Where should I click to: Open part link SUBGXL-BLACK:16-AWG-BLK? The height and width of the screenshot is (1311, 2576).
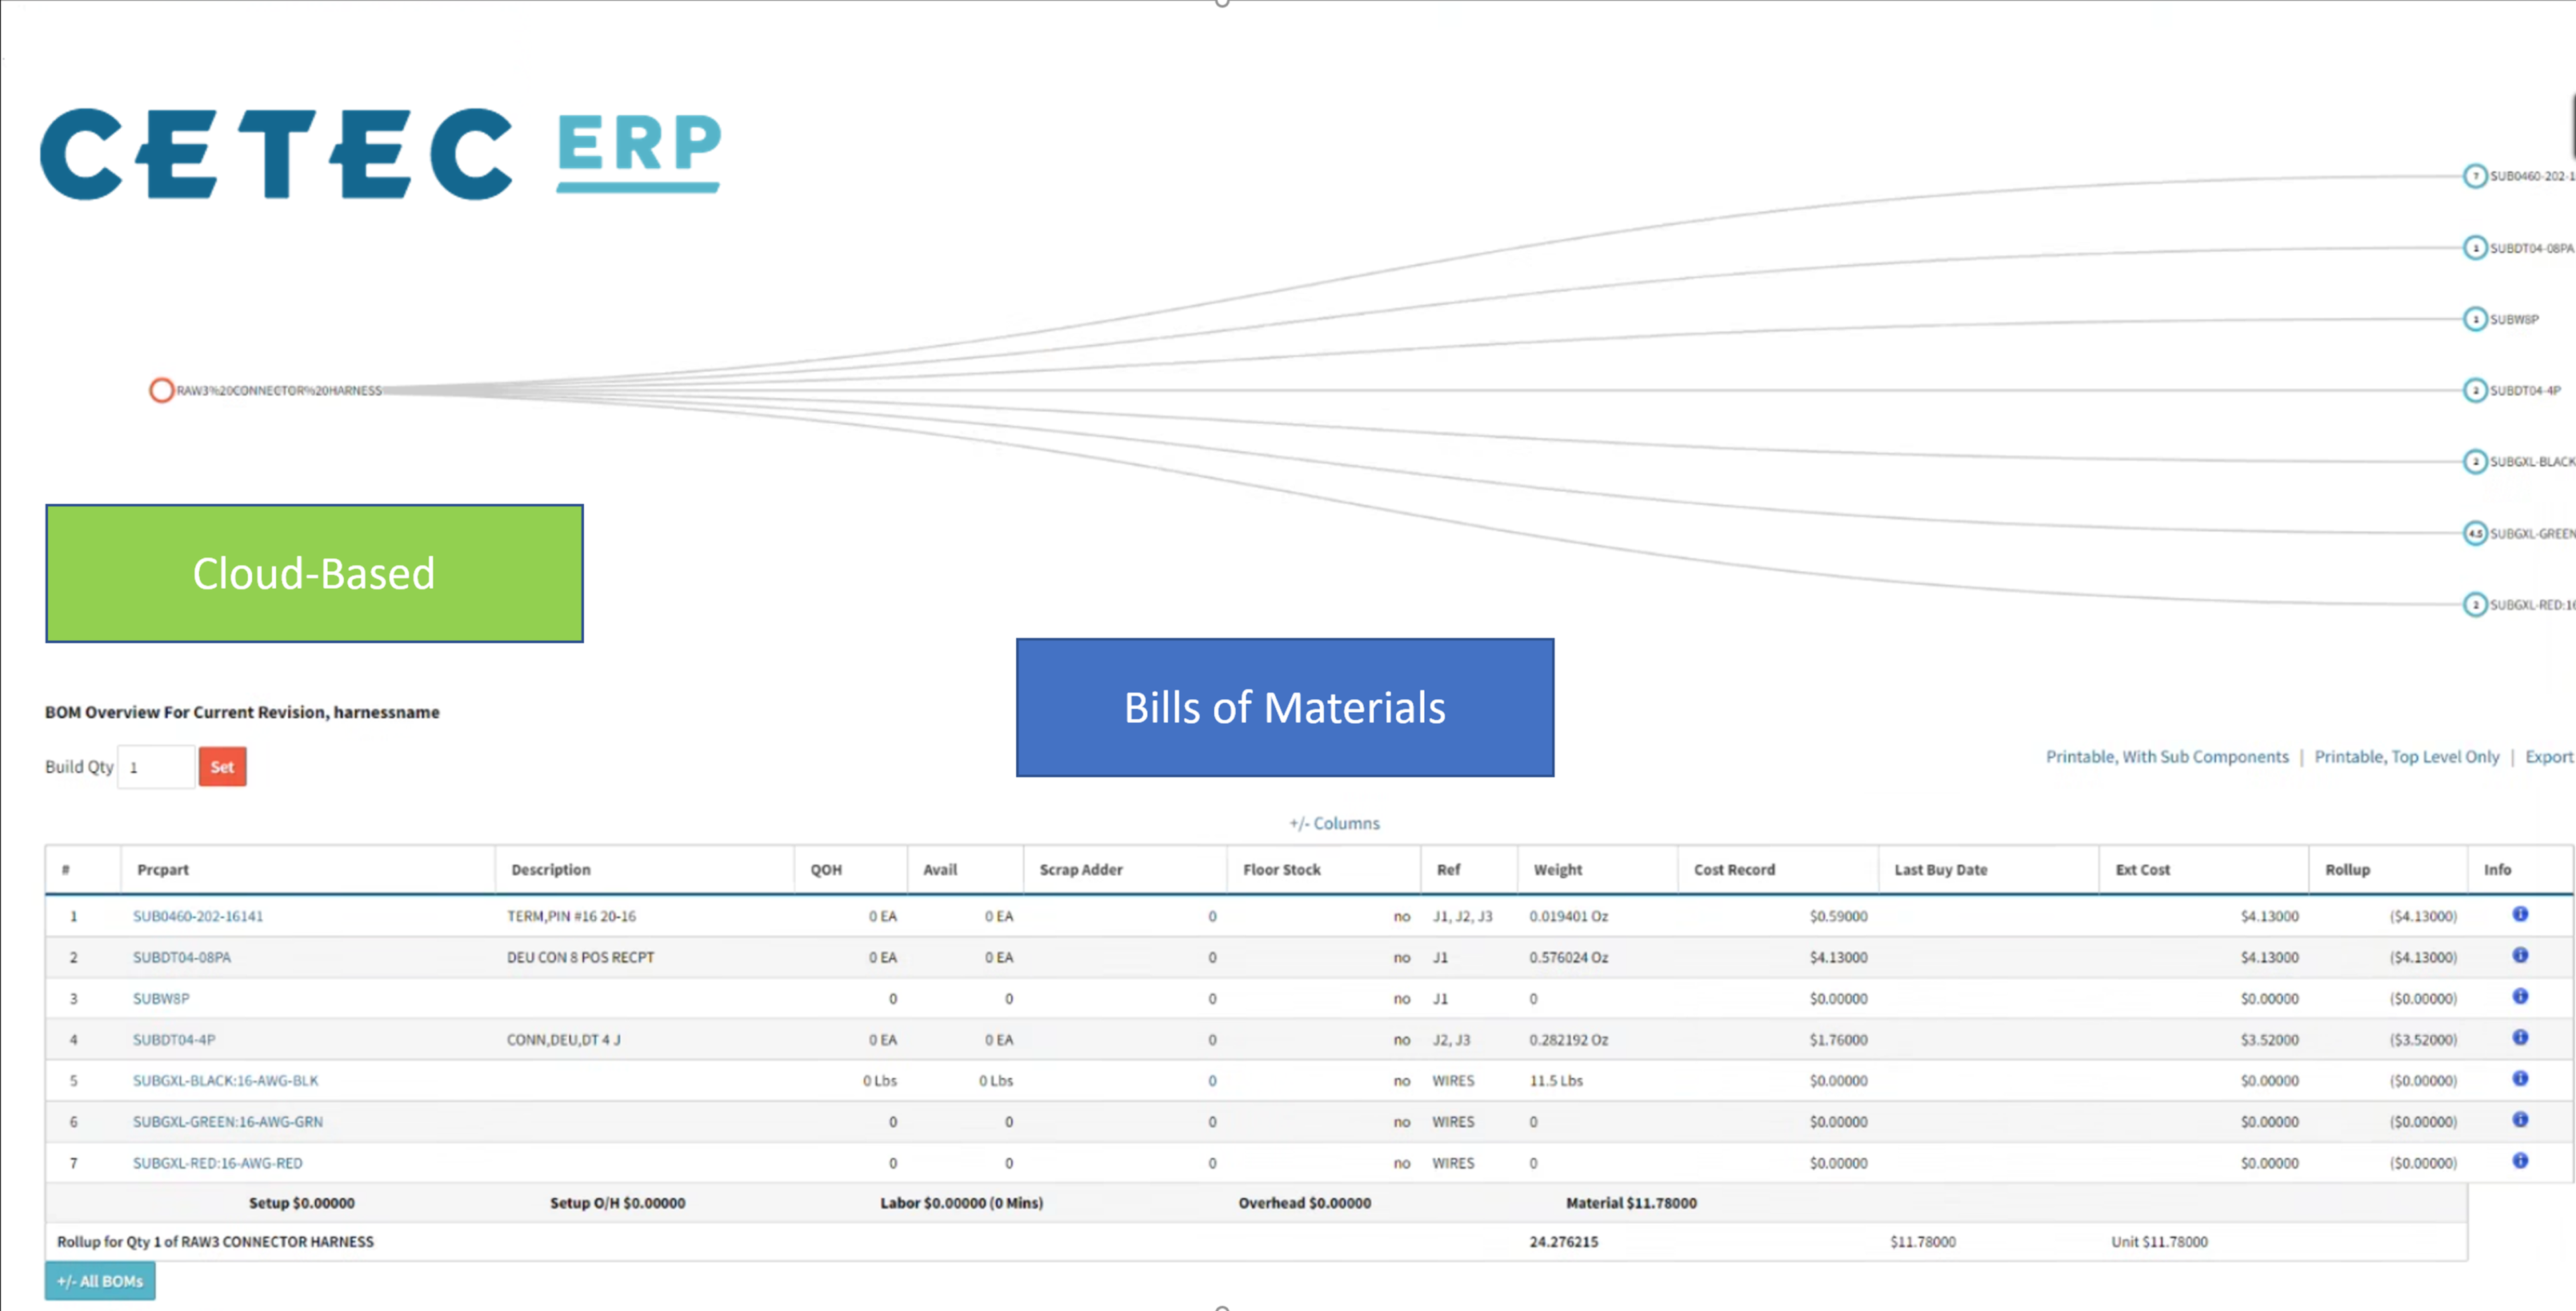pos(225,1080)
